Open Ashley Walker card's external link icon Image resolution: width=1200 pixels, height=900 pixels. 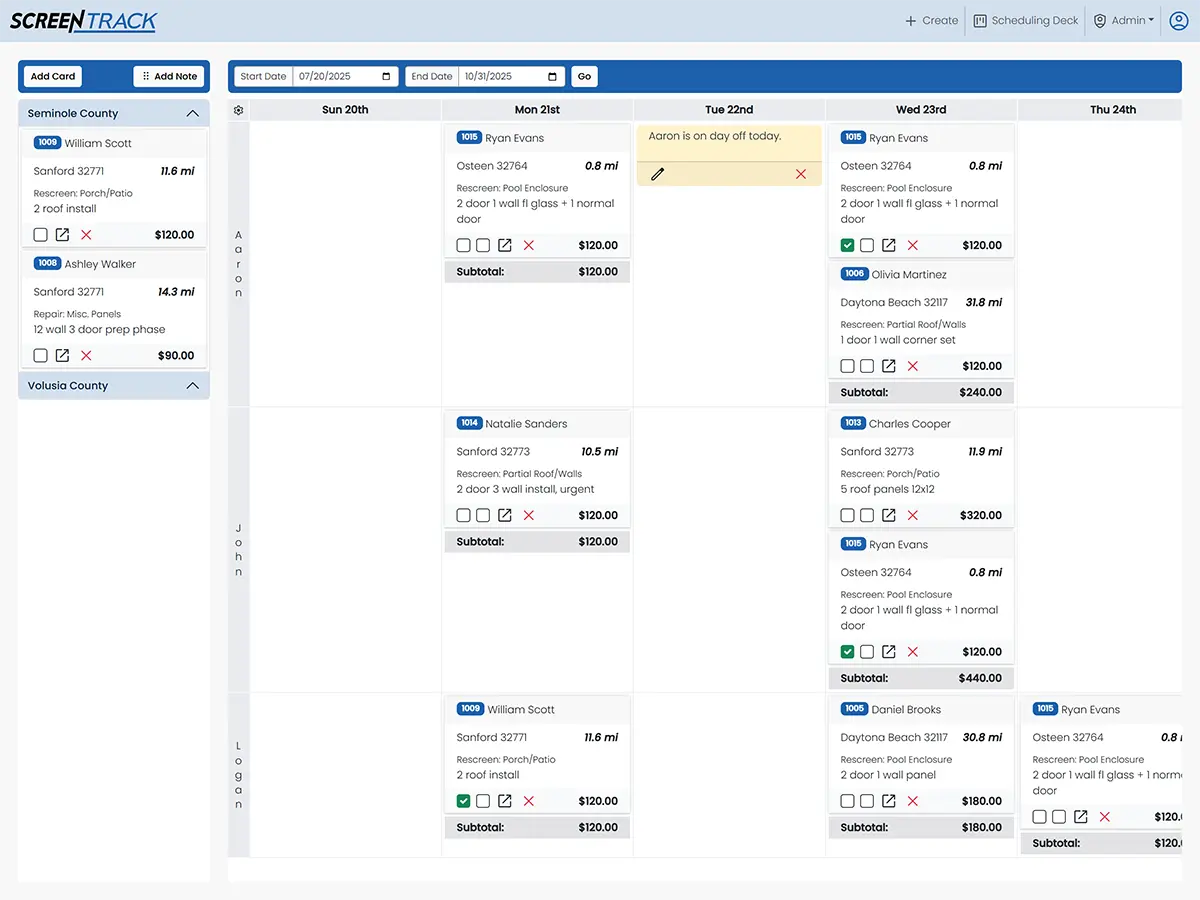[x=62, y=355]
